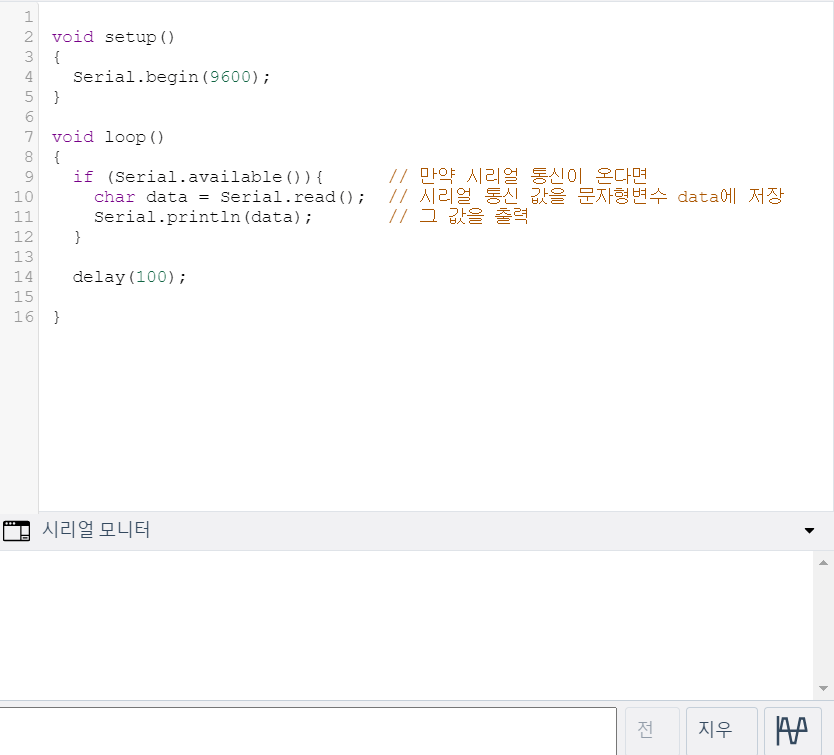Image resolution: width=834 pixels, height=755 pixels.
Task: Click comment ending with data에 저장
Action: click(586, 196)
